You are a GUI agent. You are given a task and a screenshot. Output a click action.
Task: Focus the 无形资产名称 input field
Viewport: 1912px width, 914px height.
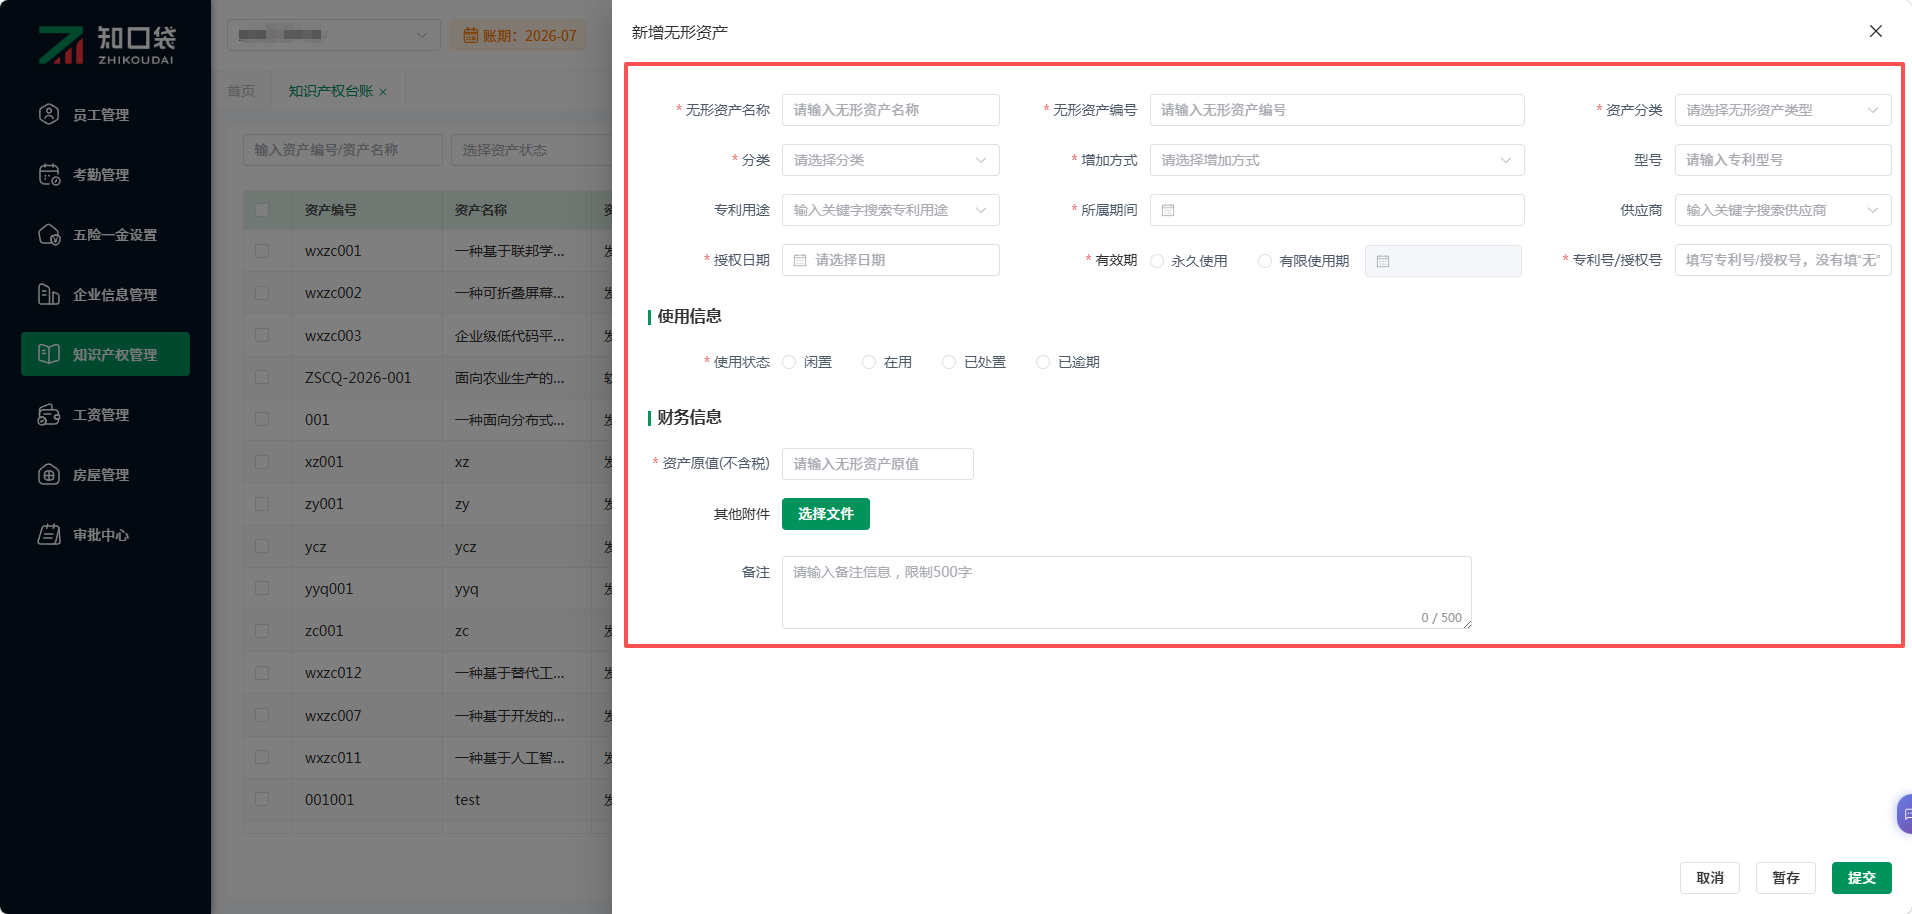[x=891, y=110]
